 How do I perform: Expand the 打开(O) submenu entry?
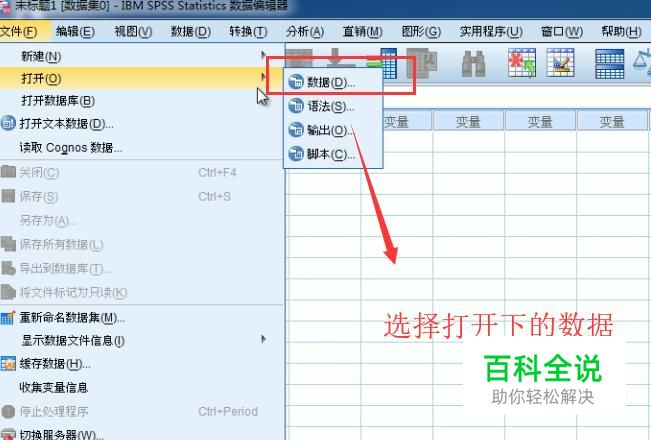pos(141,78)
